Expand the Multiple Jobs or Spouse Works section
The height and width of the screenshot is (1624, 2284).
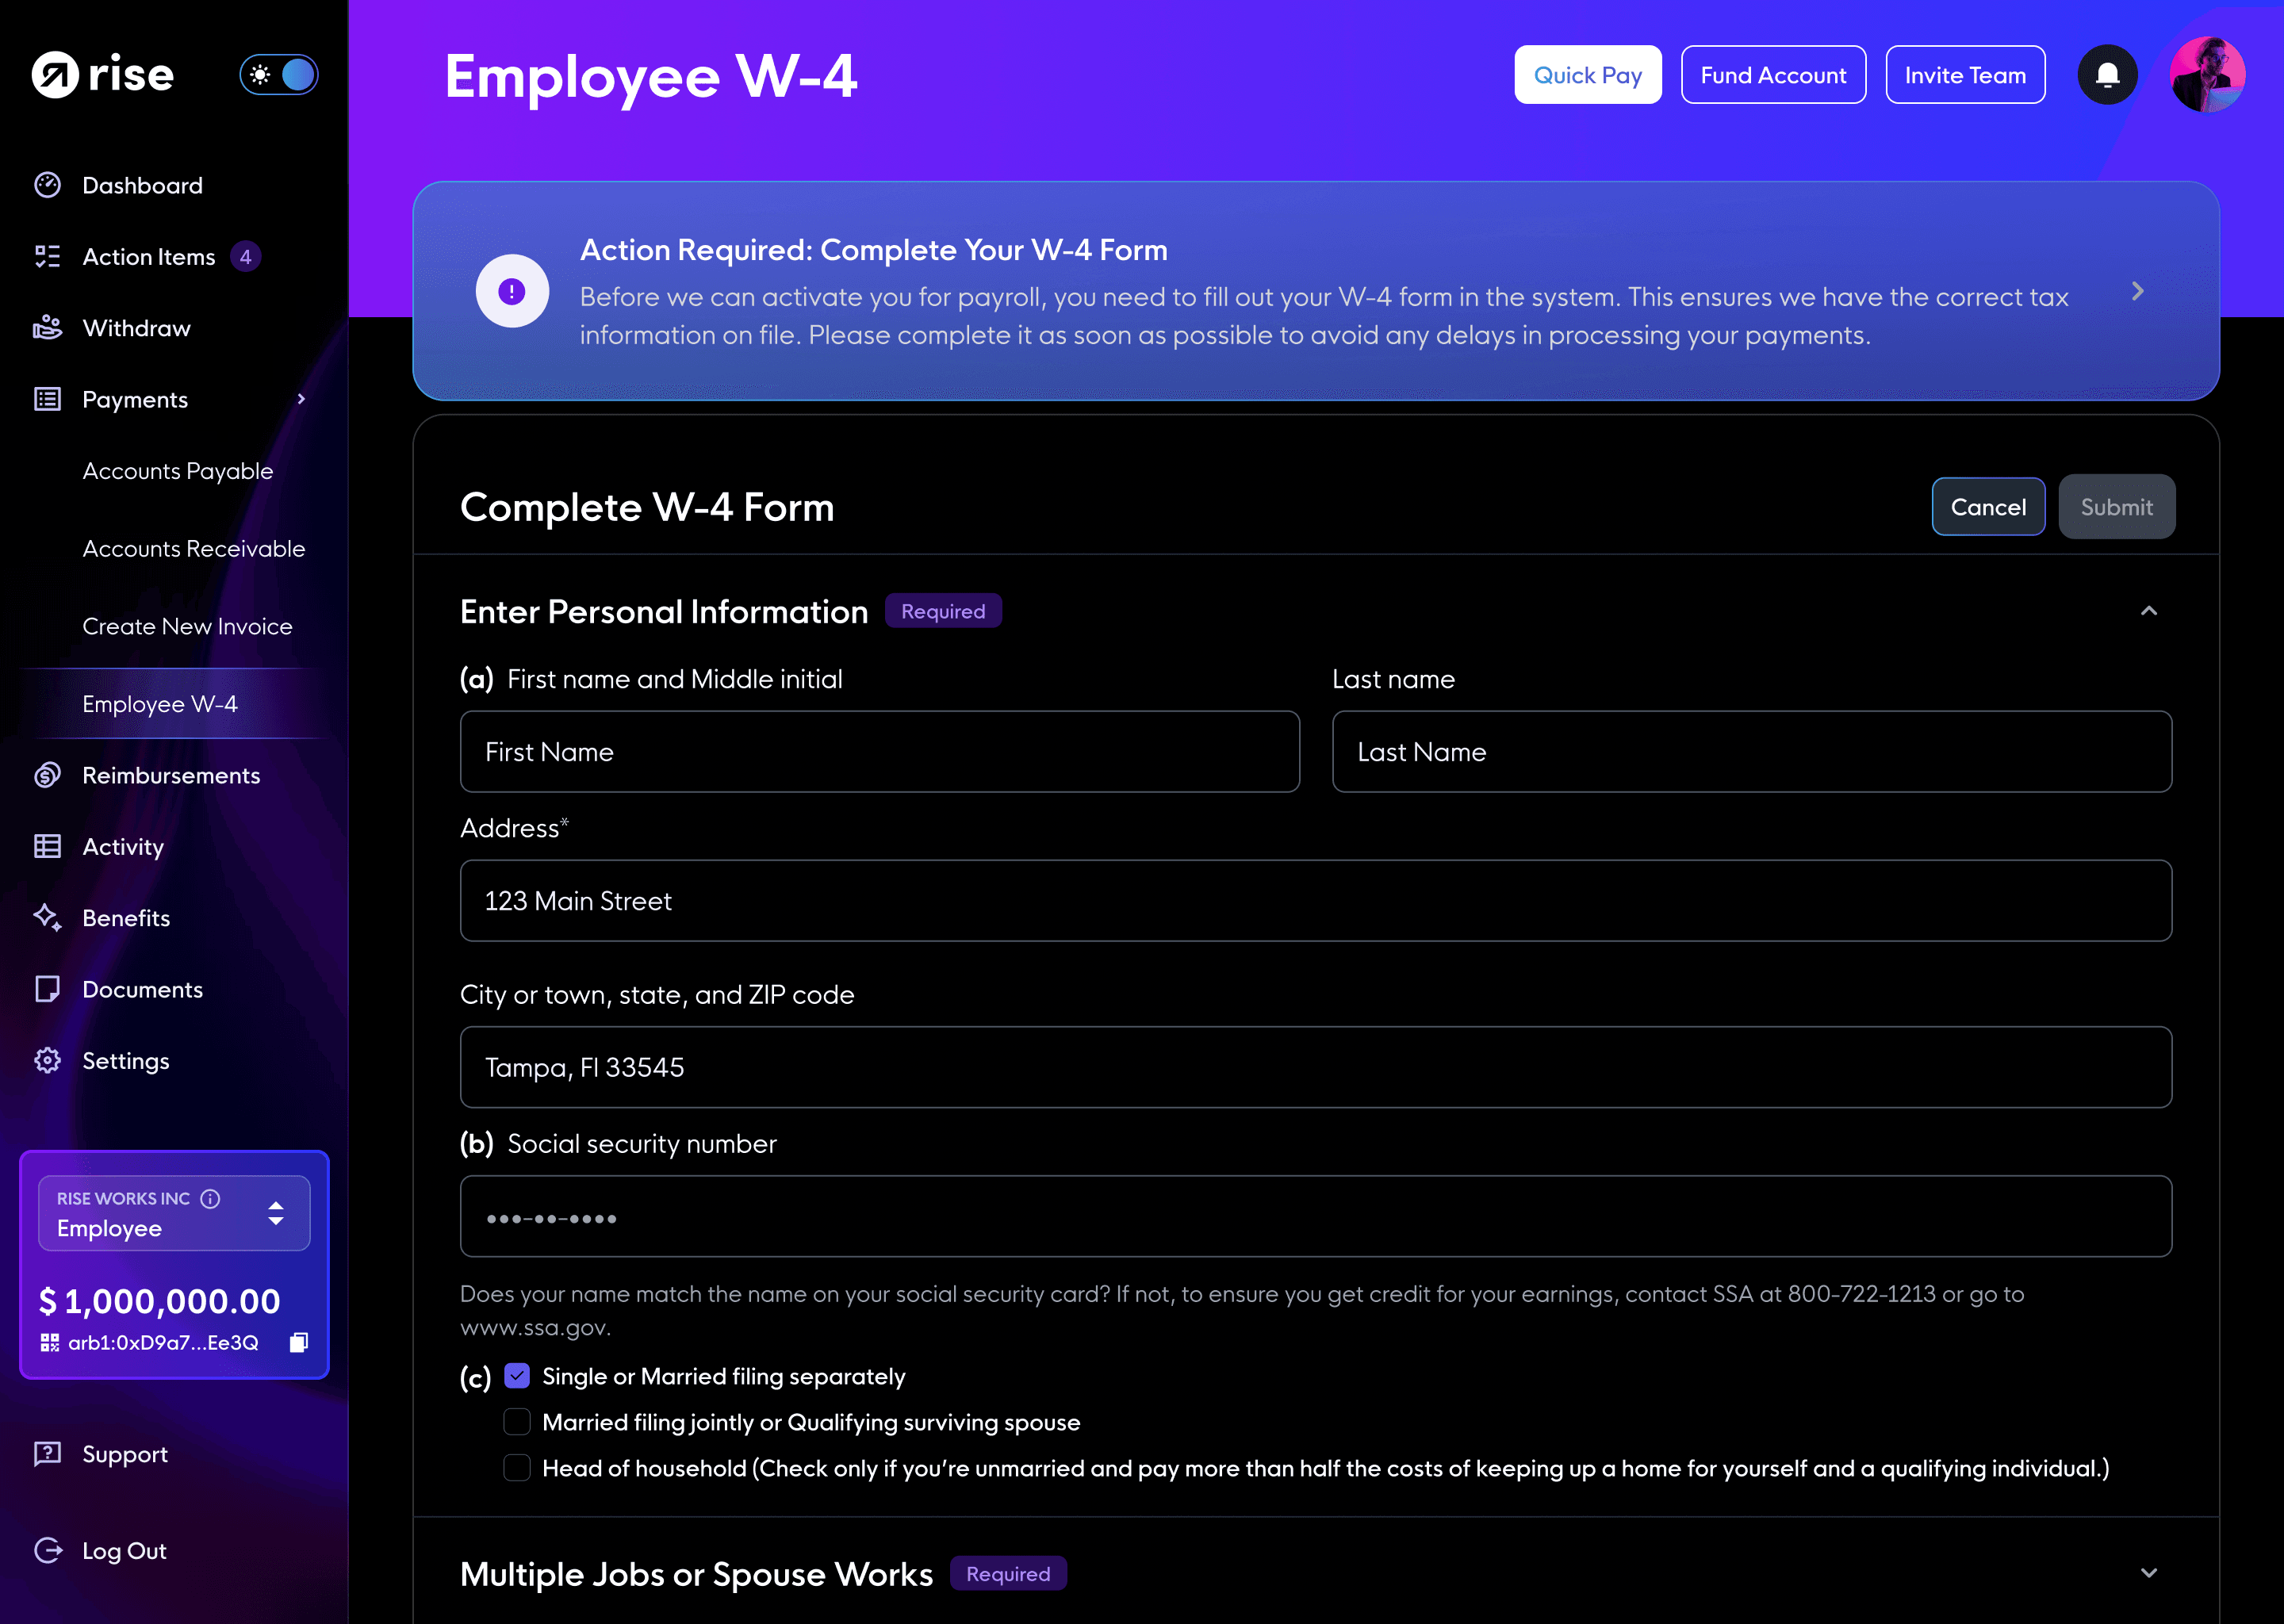tap(2149, 1573)
